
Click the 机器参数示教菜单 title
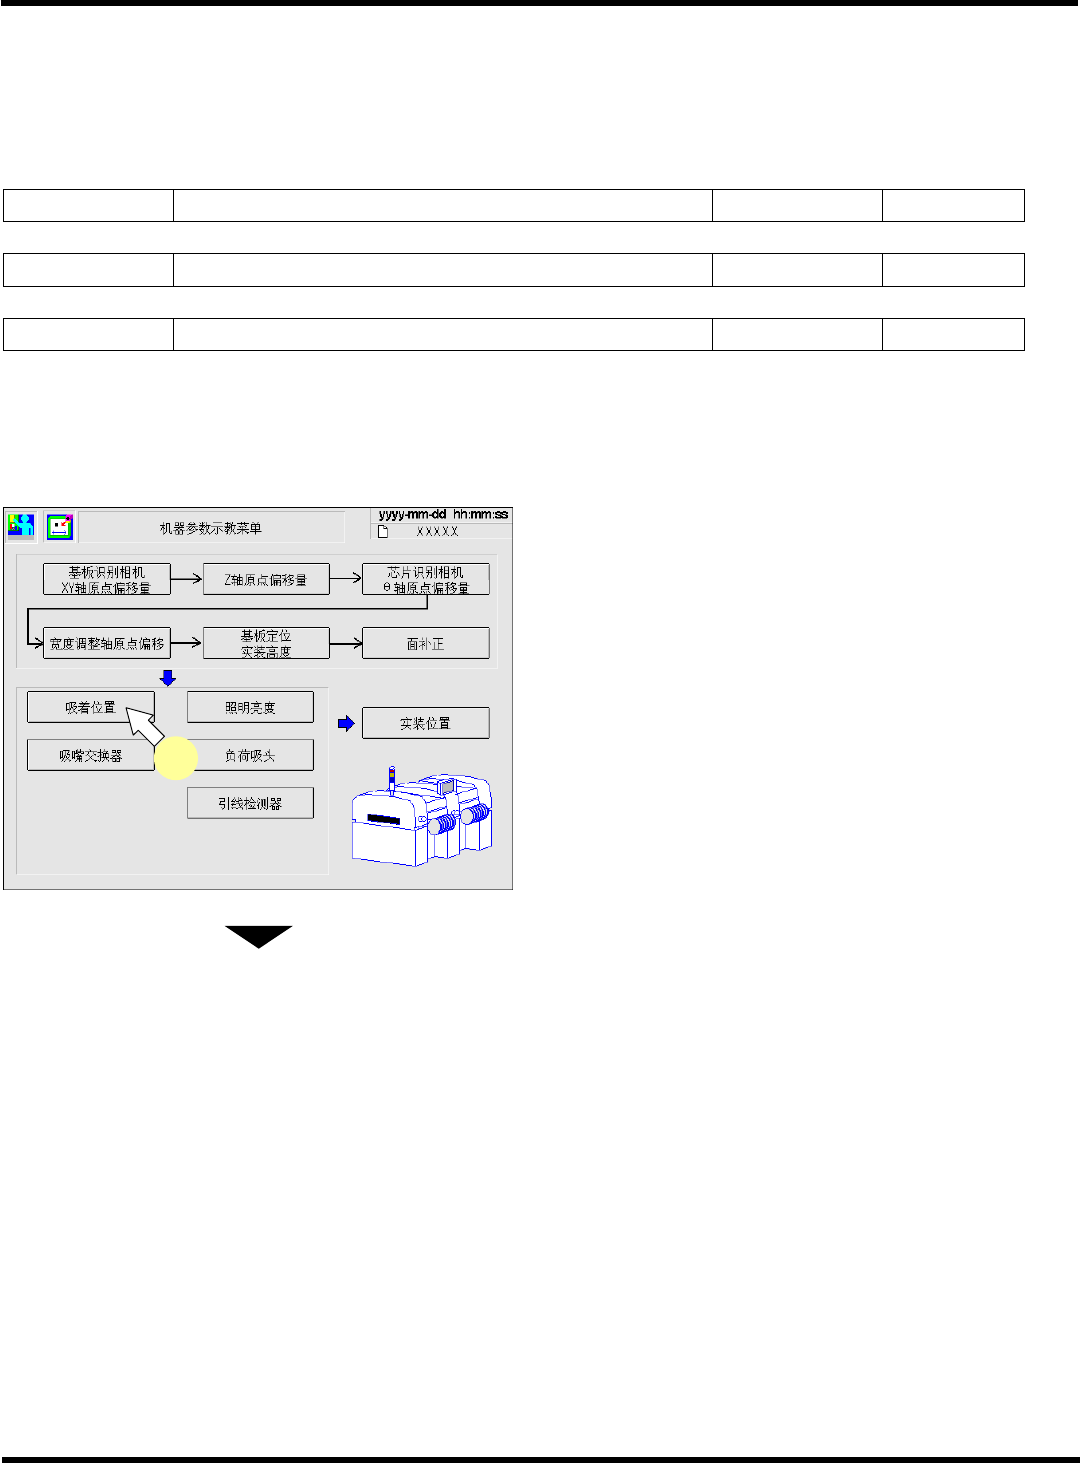point(211,528)
